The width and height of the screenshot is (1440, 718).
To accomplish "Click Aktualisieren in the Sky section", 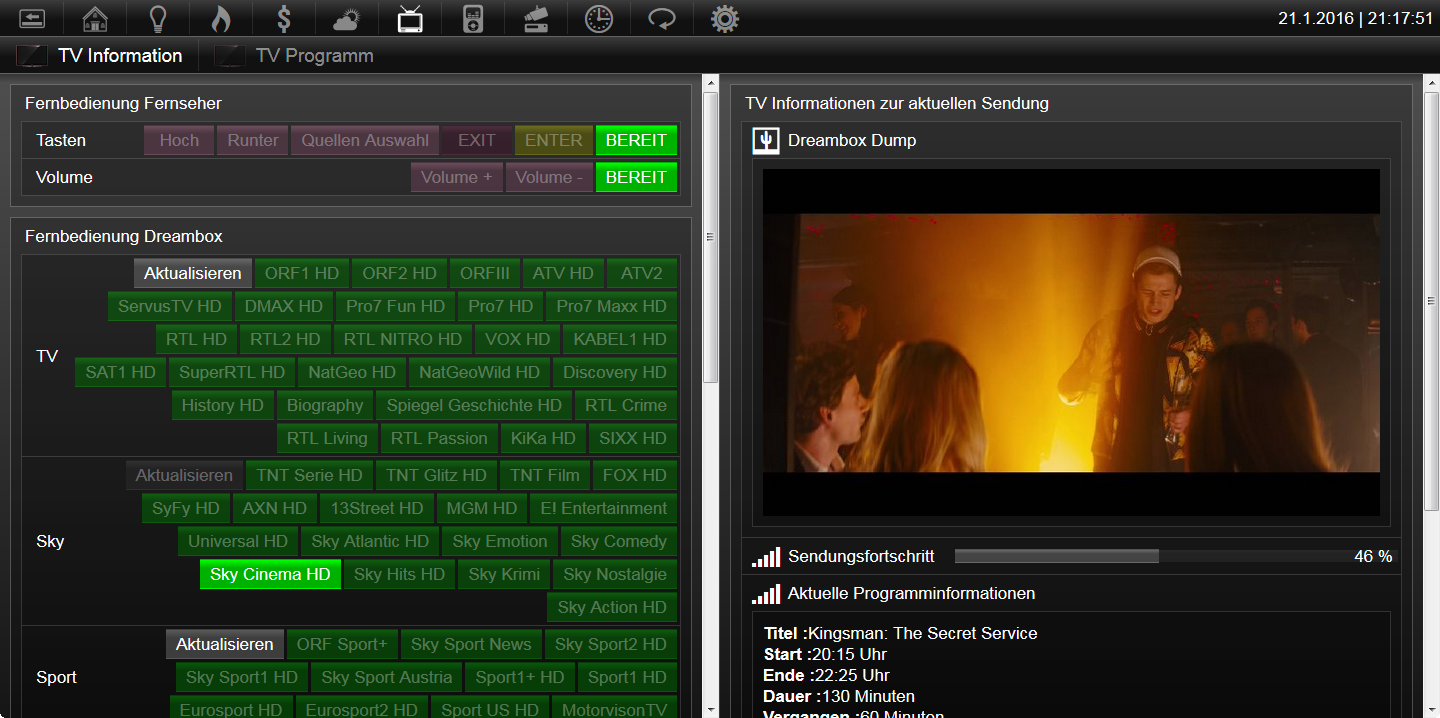I will point(185,475).
